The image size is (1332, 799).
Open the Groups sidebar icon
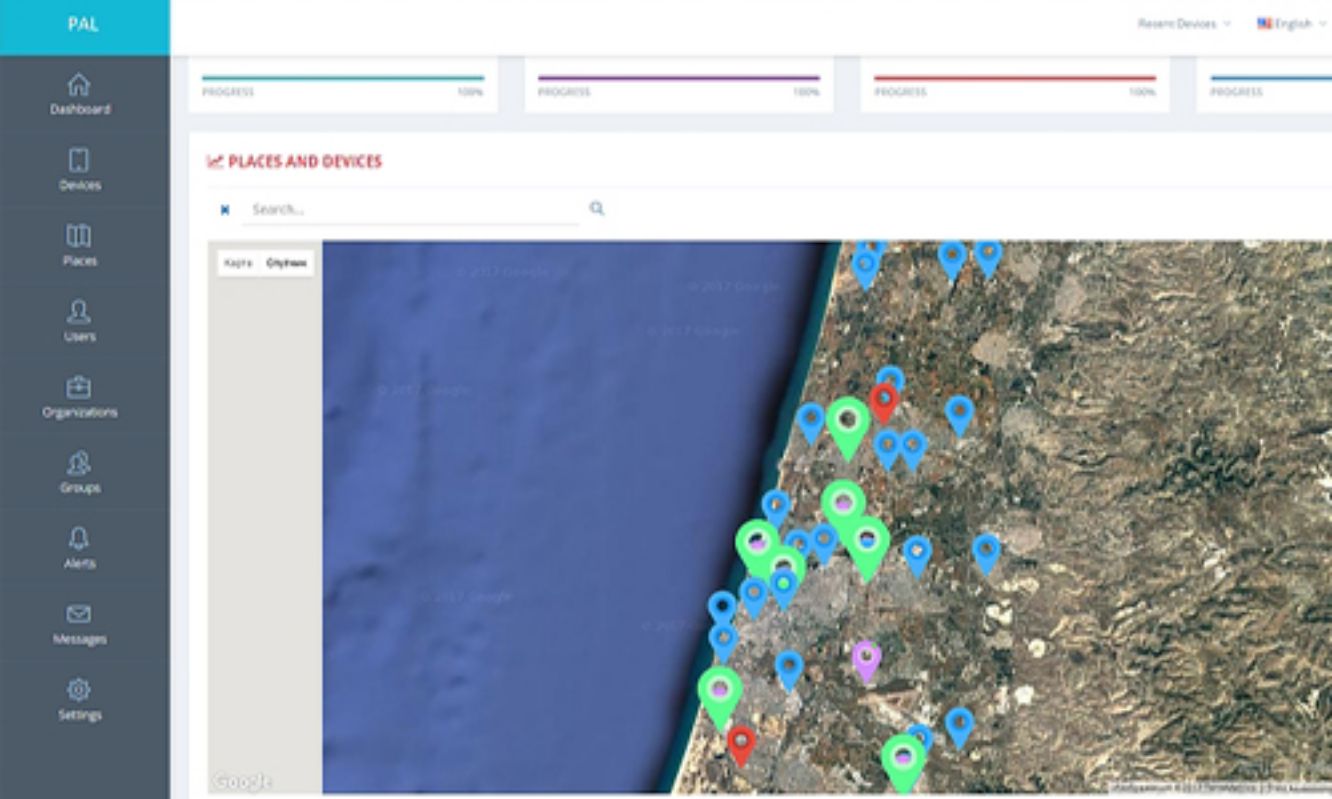pos(79,464)
